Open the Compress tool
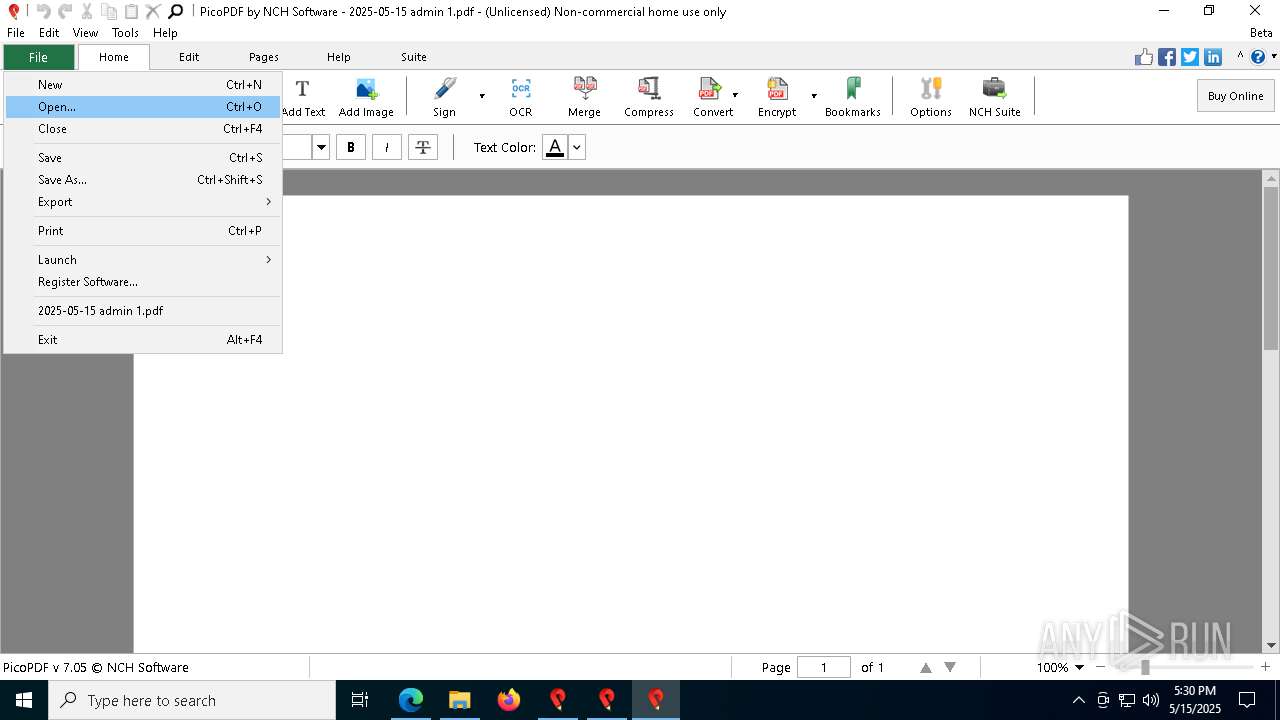 649,97
